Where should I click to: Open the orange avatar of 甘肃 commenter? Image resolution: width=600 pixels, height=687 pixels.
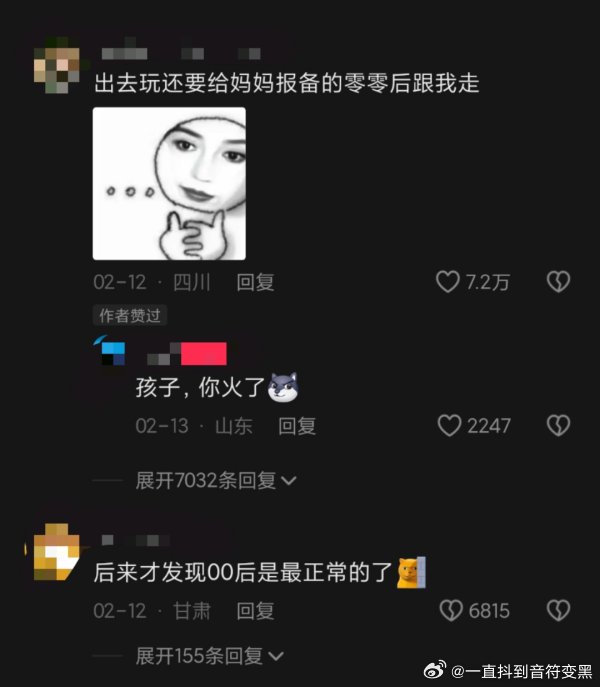tap(56, 552)
